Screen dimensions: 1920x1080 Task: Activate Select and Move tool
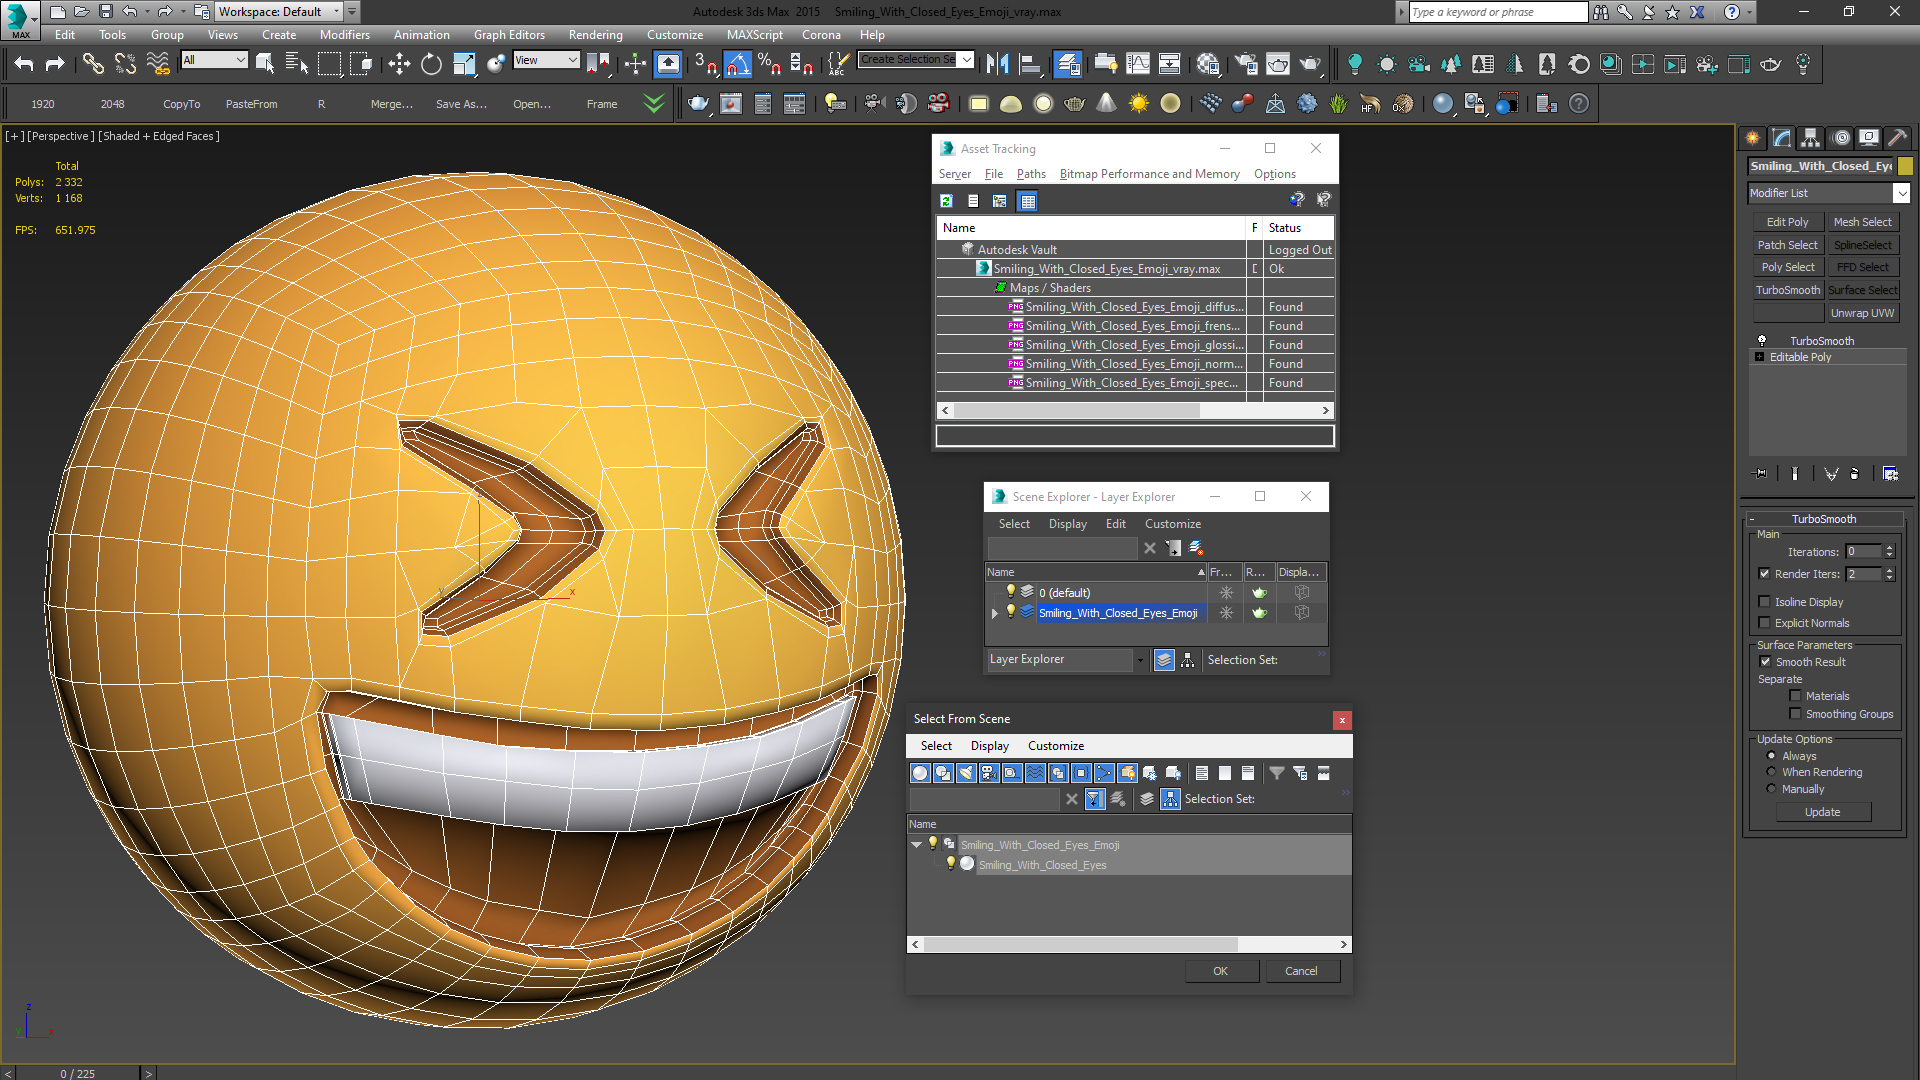point(399,64)
